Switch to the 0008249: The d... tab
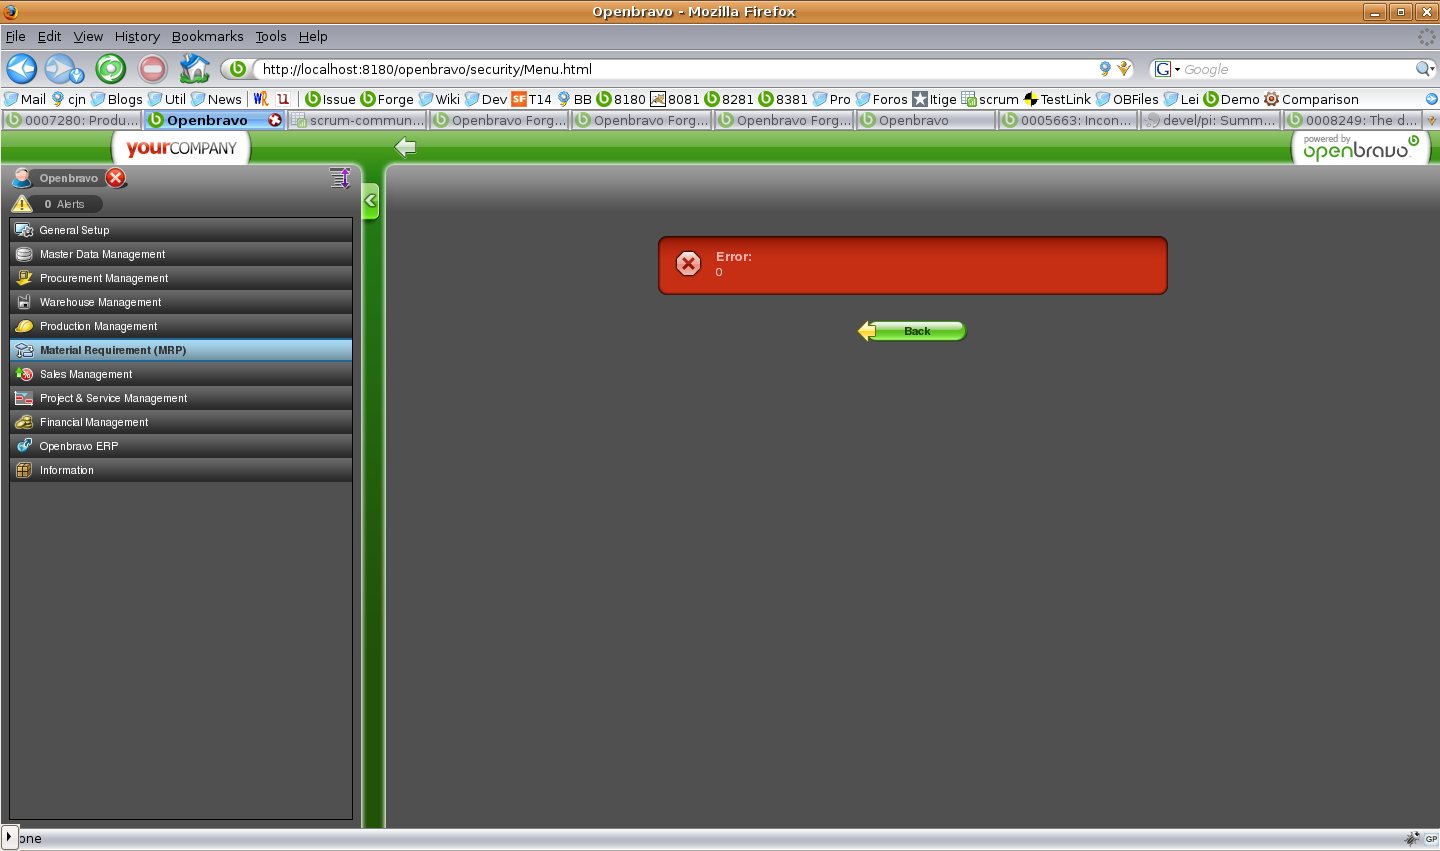This screenshot has height=851, width=1440. click(x=1353, y=120)
